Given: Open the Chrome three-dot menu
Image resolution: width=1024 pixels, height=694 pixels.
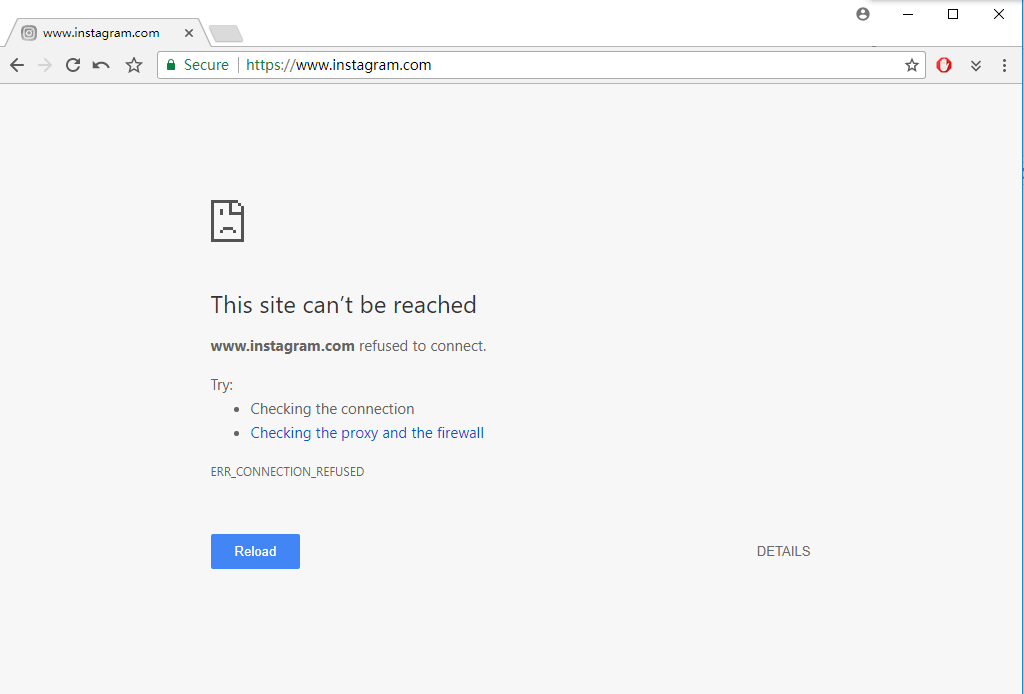Looking at the screenshot, I should pyautogui.click(x=1004, y=65).
